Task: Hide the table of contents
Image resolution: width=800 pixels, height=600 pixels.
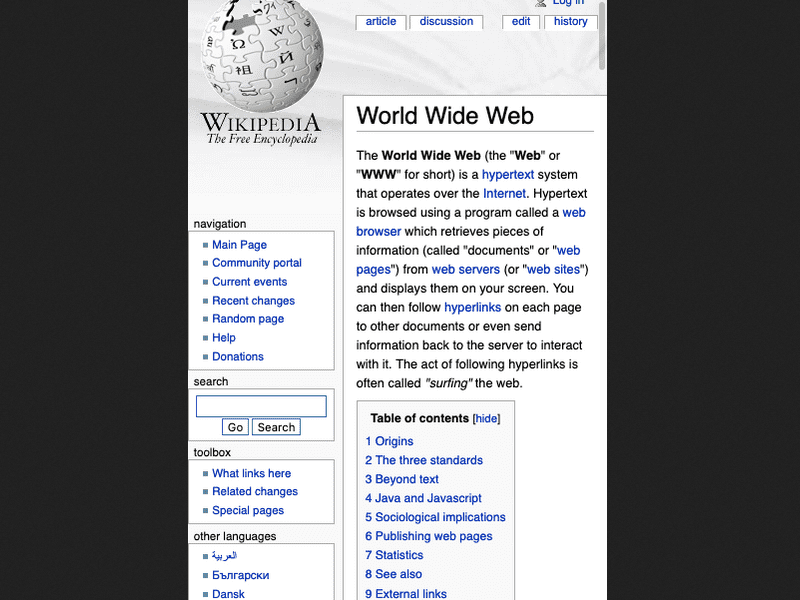Action: (486, 419)
